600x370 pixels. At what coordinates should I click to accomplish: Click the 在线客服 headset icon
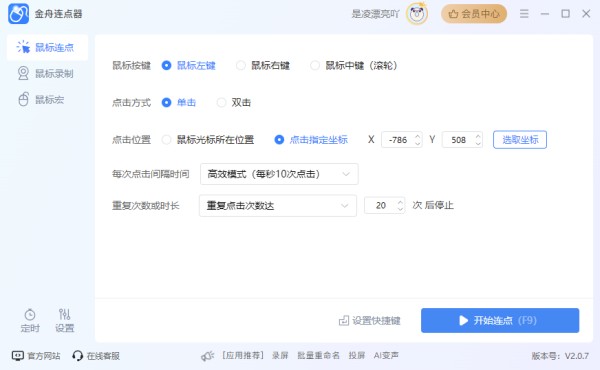77,356
